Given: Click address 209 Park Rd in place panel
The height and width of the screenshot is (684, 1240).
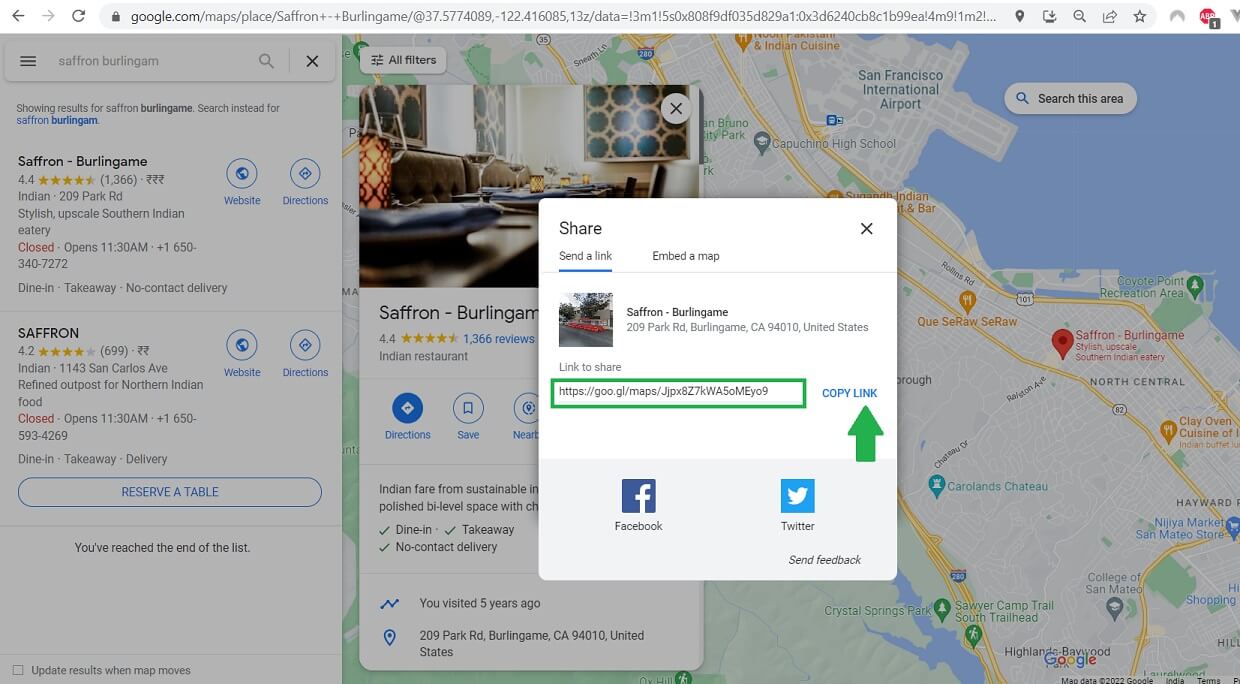Looking at the screenshot, I should pos(532,643).
